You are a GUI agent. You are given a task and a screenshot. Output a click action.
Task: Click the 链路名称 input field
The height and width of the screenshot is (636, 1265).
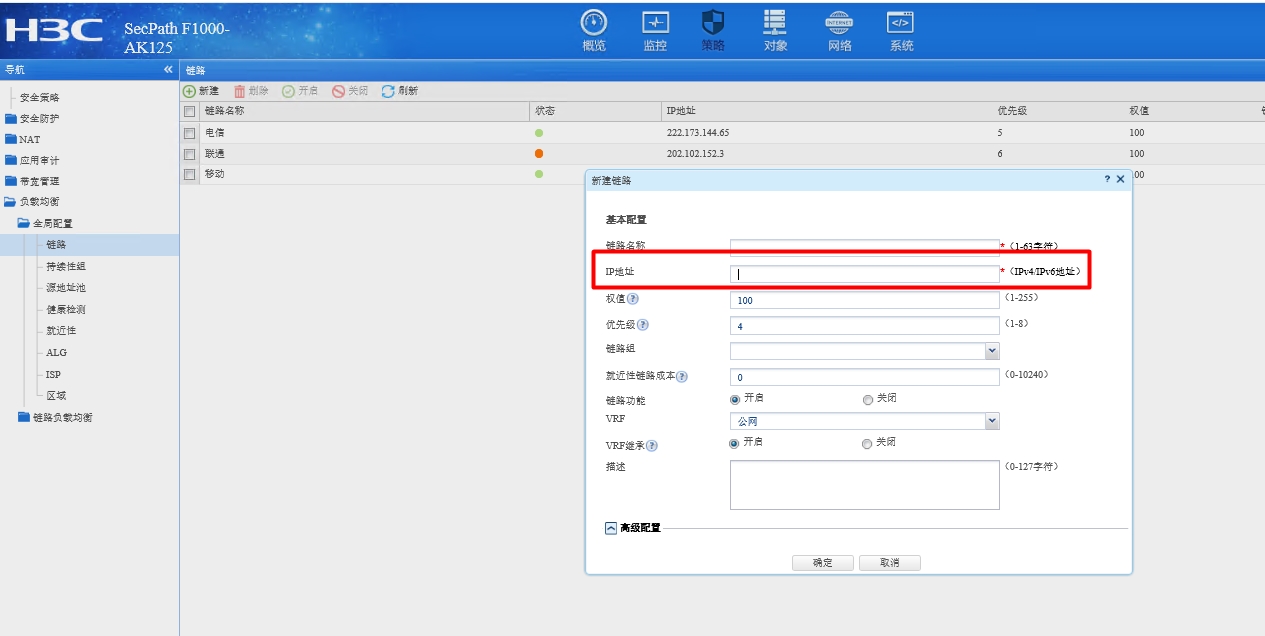coord(864,247)
